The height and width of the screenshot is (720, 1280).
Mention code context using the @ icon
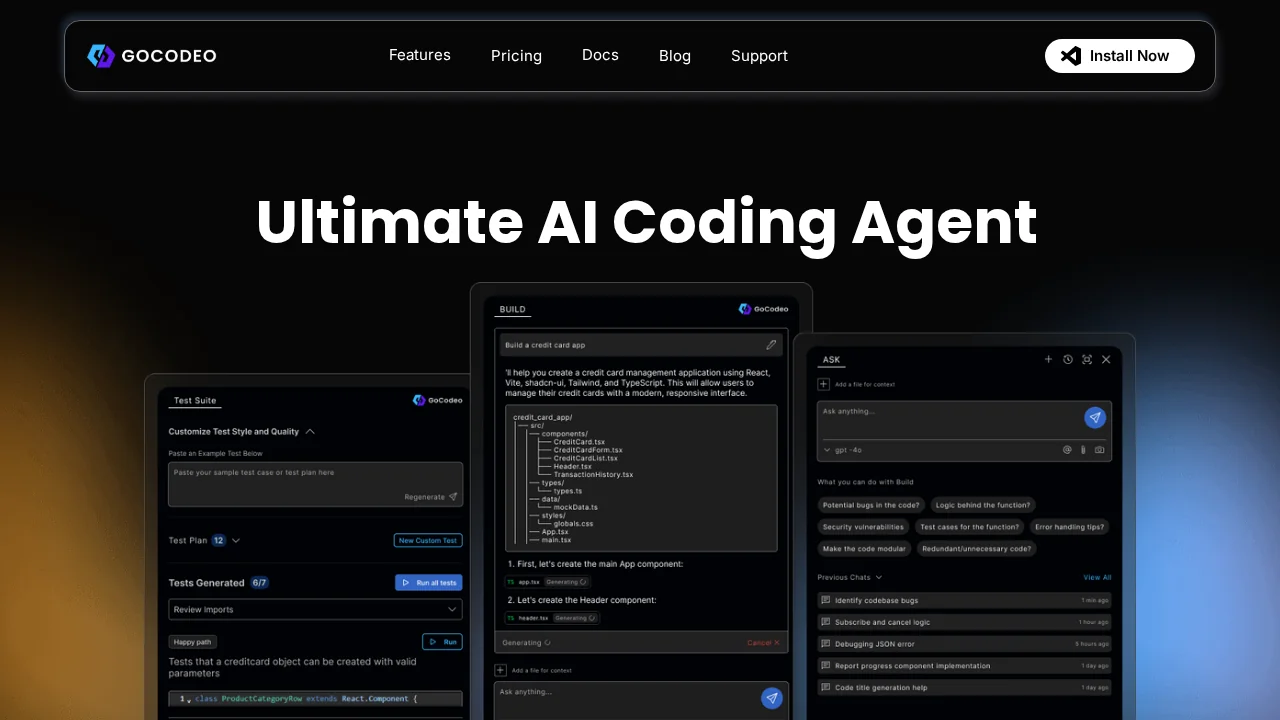pyautogui.click(x=1066, y=450)
